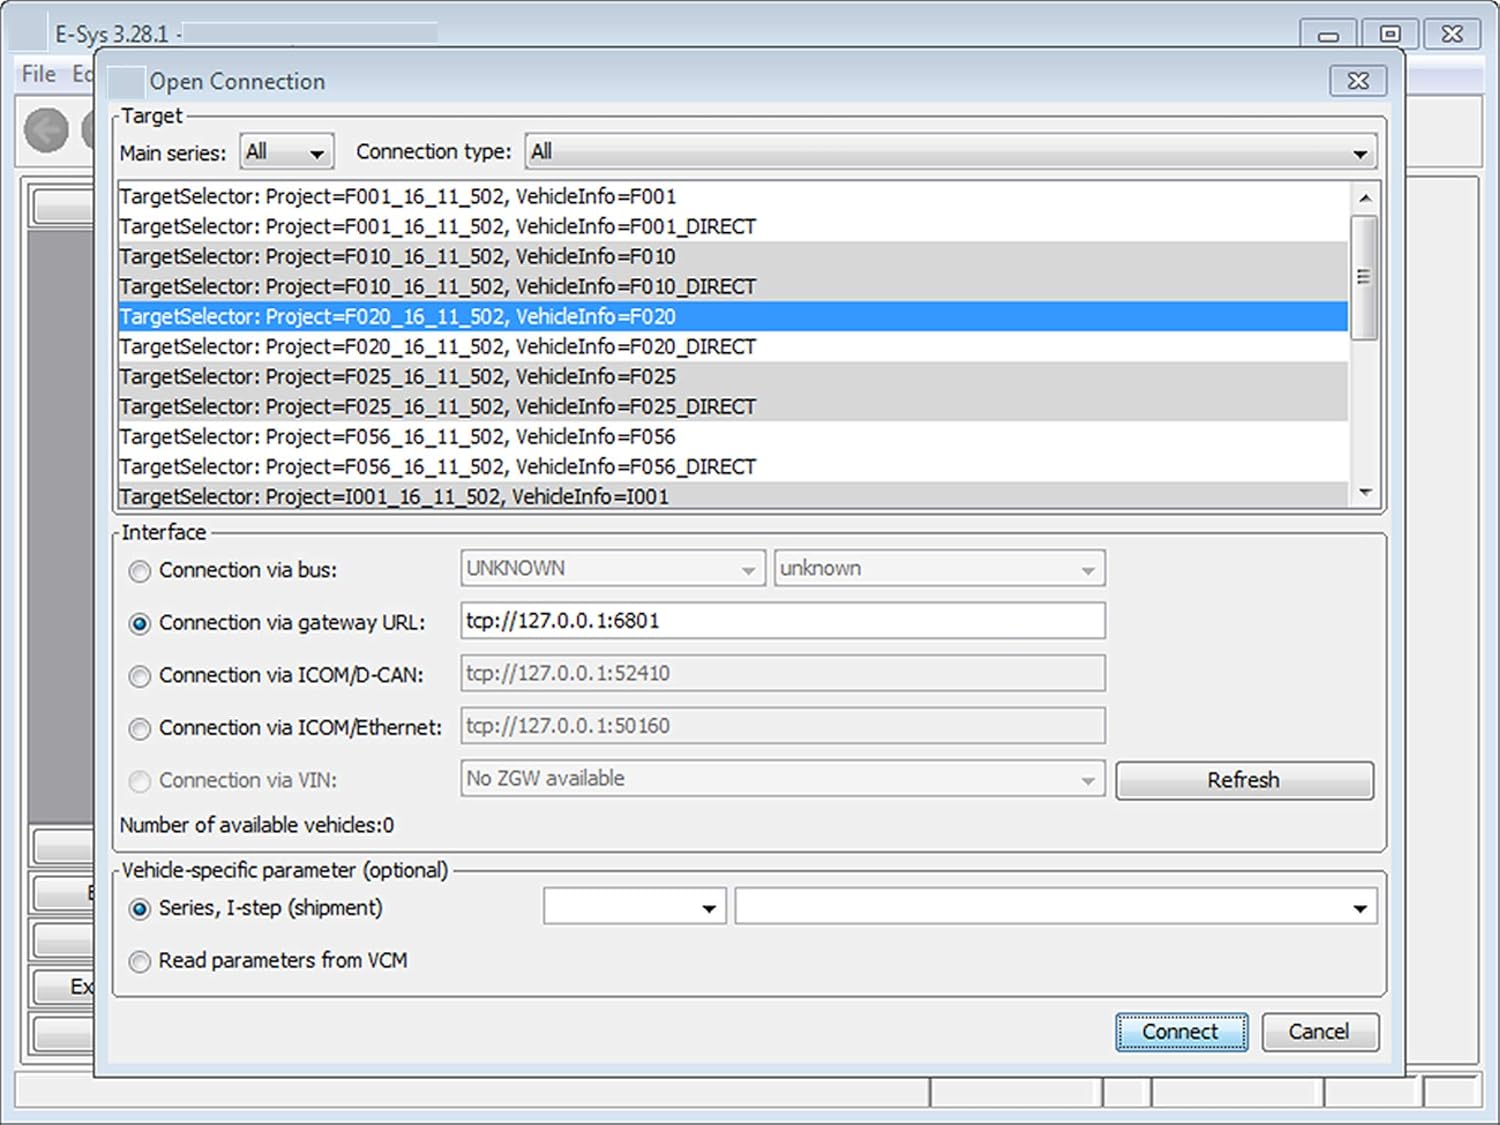This screenshot has height=1125, width=1500.
Task: Expand the Connection type dropdown
Action: click(950, 153)
